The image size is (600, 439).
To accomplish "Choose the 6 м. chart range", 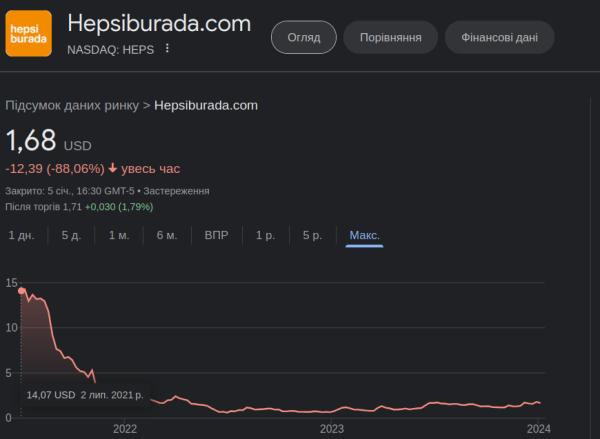I will [x=167, y=235].
